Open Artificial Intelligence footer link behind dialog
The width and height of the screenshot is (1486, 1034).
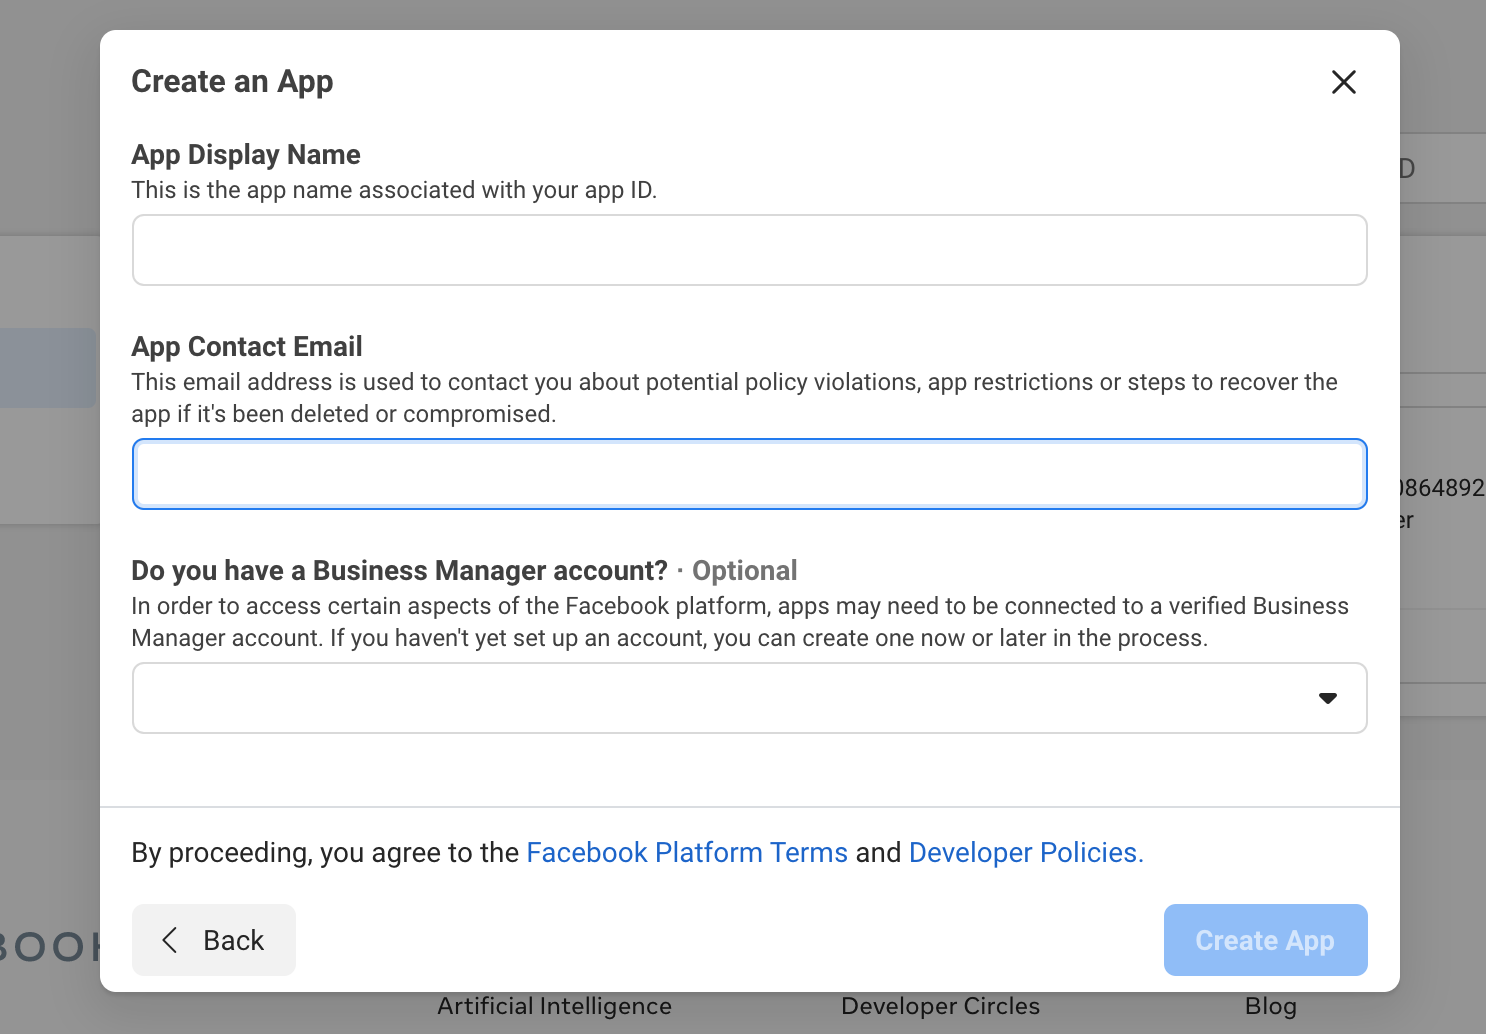click(x=554, y=1006)
